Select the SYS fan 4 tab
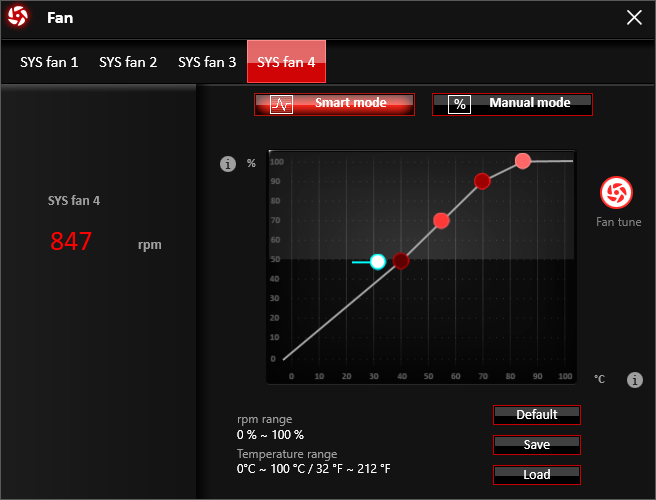Screen dimensions: 656x500 (286, 62)
